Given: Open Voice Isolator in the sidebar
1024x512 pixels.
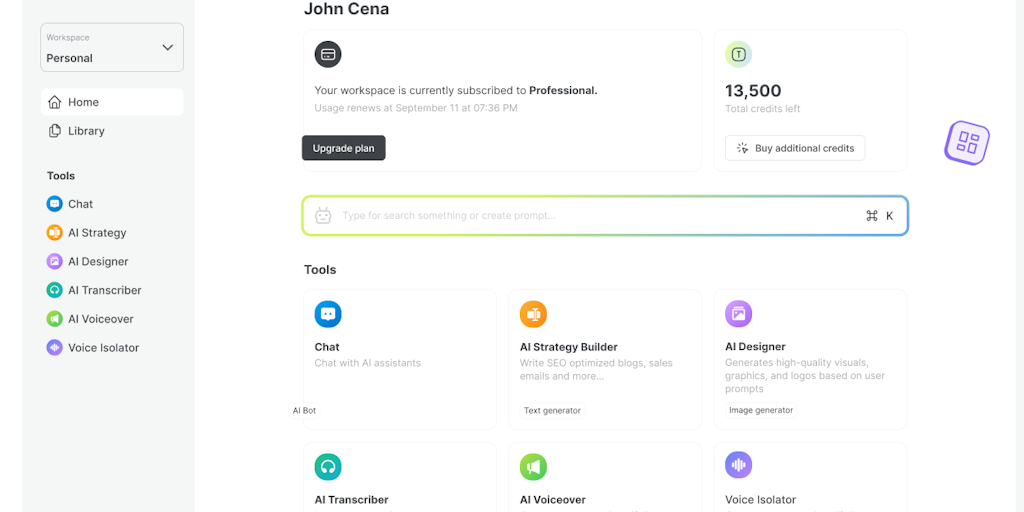Looking at the screenshot, I should [x=93, y=347].
